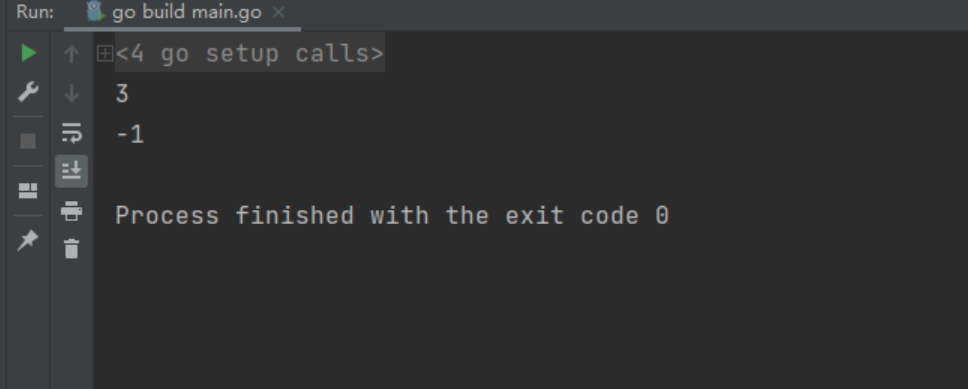Screen dimensions: 968x389
Task: Select the 'go build main.go' run tab
Action: [x=183, y=13]
